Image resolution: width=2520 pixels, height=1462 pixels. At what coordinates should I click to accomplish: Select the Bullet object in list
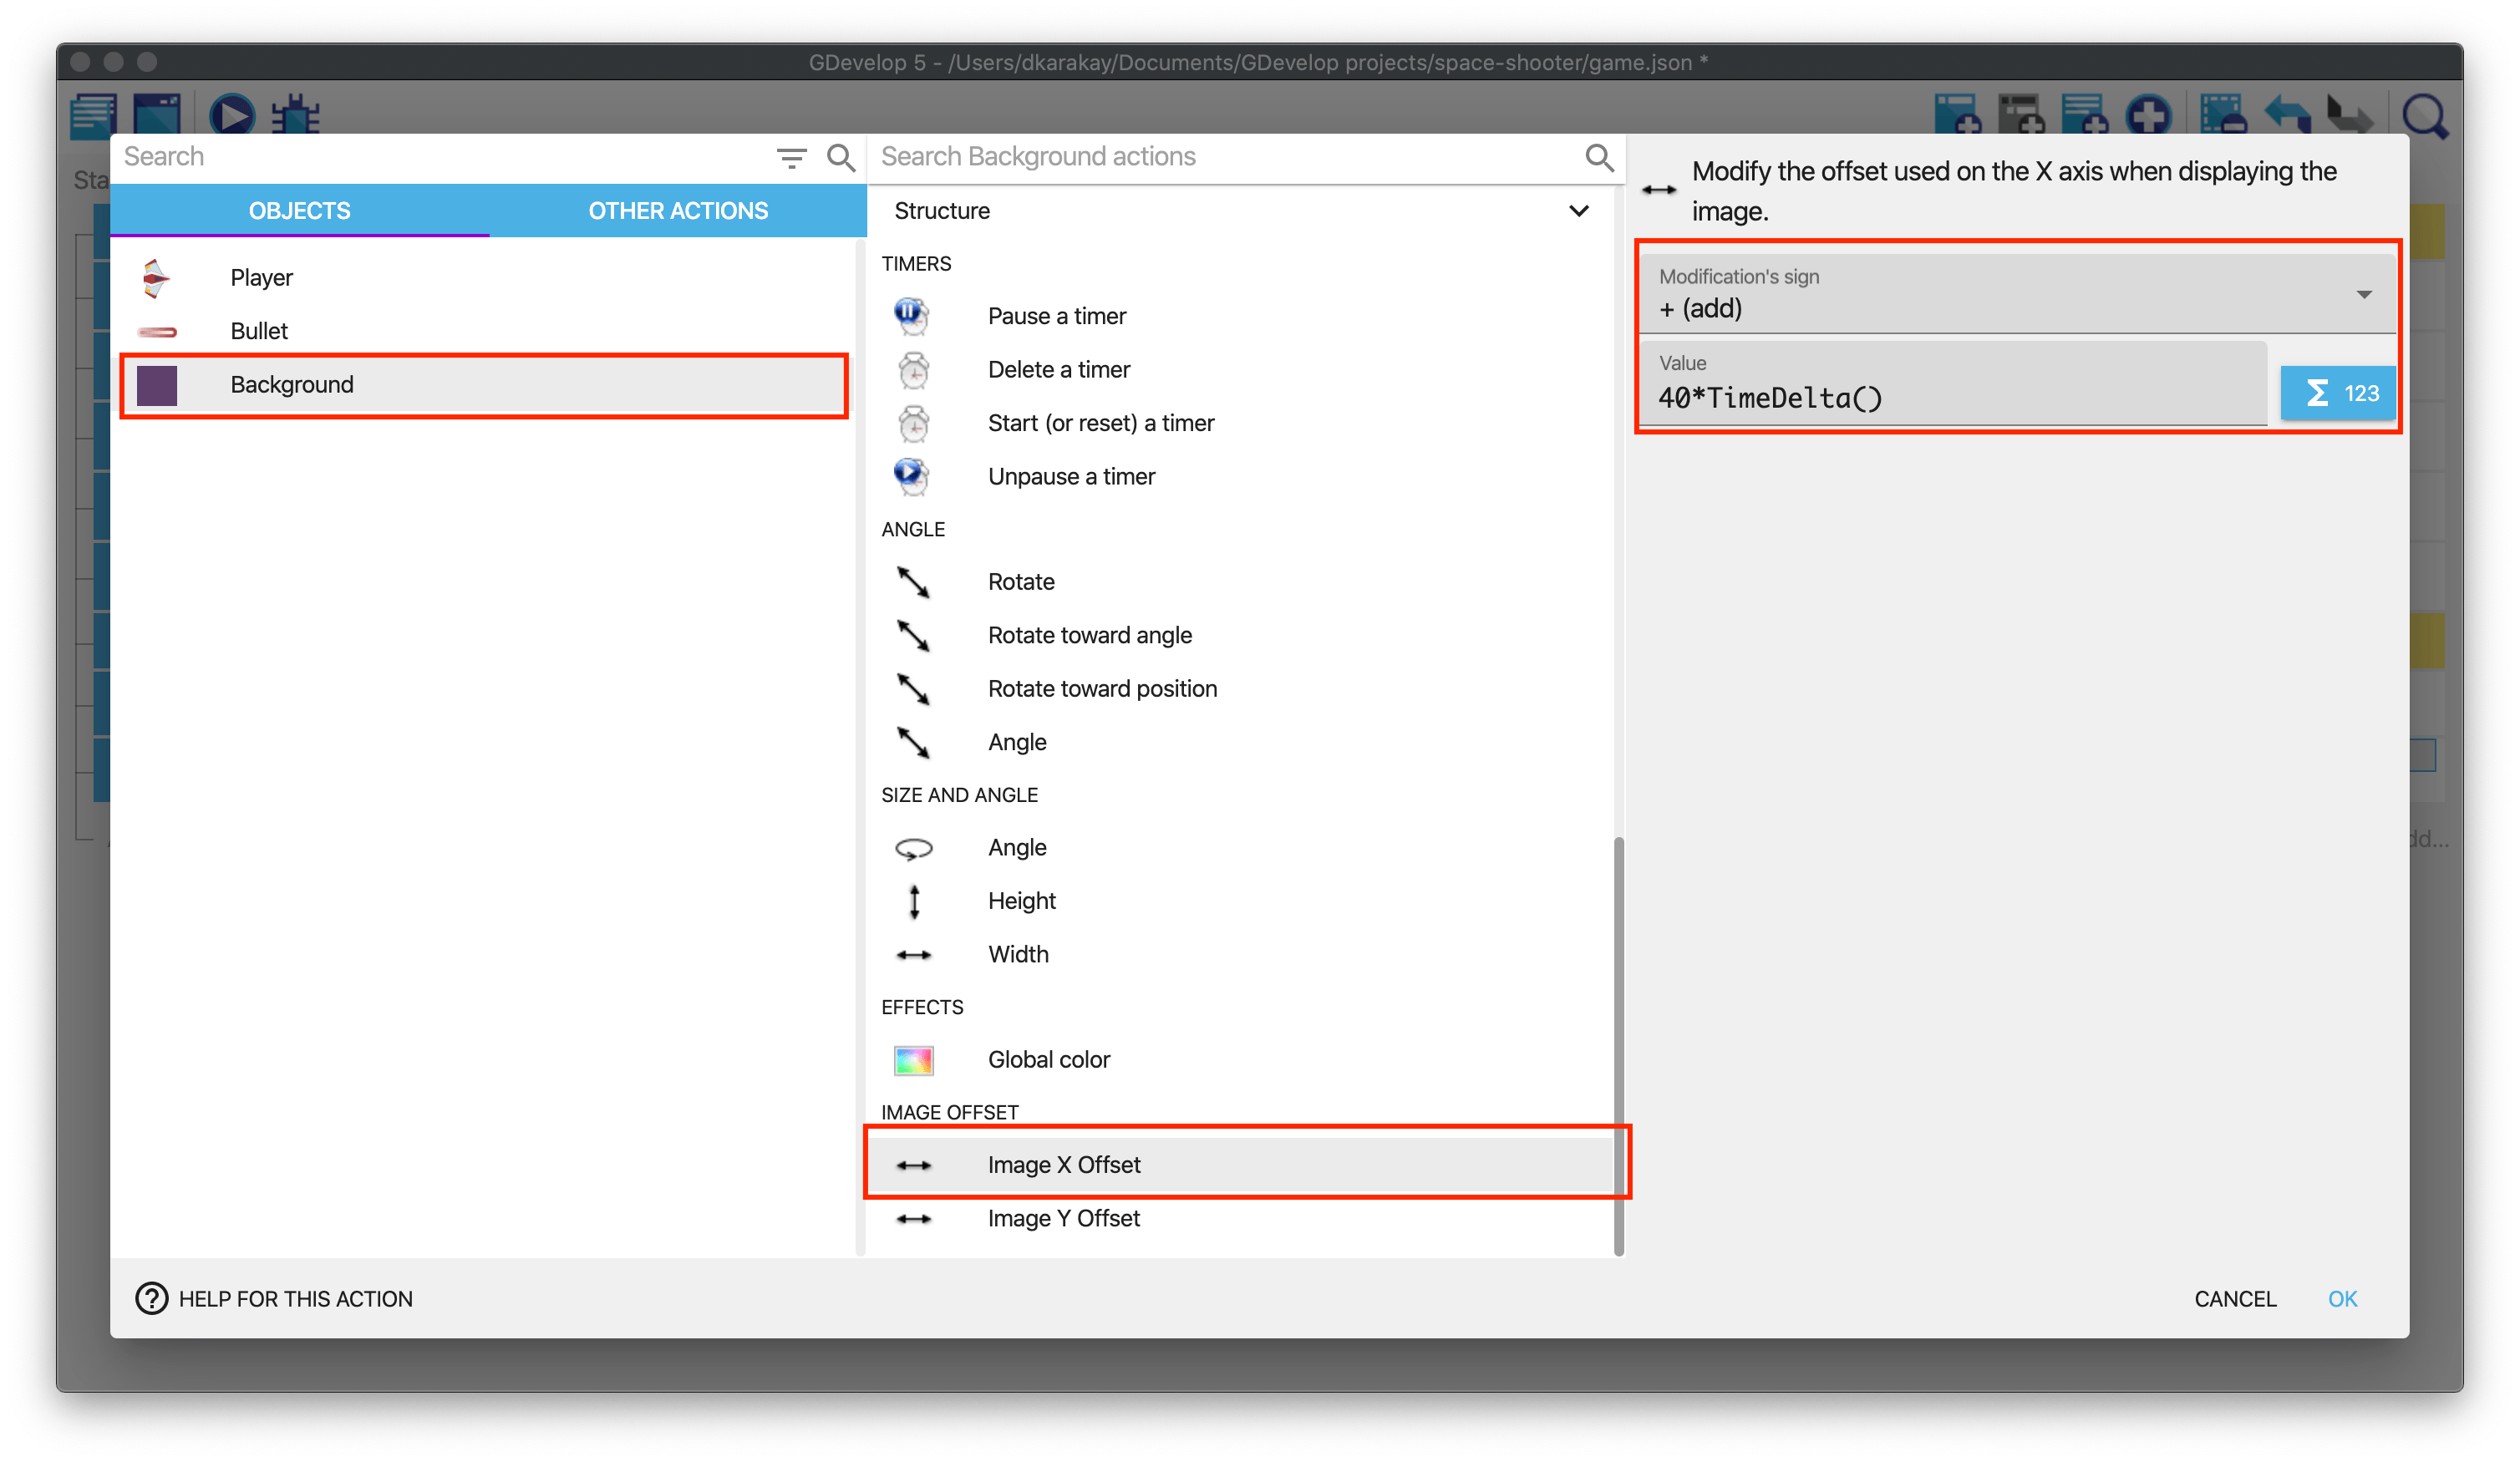point(259,331)
